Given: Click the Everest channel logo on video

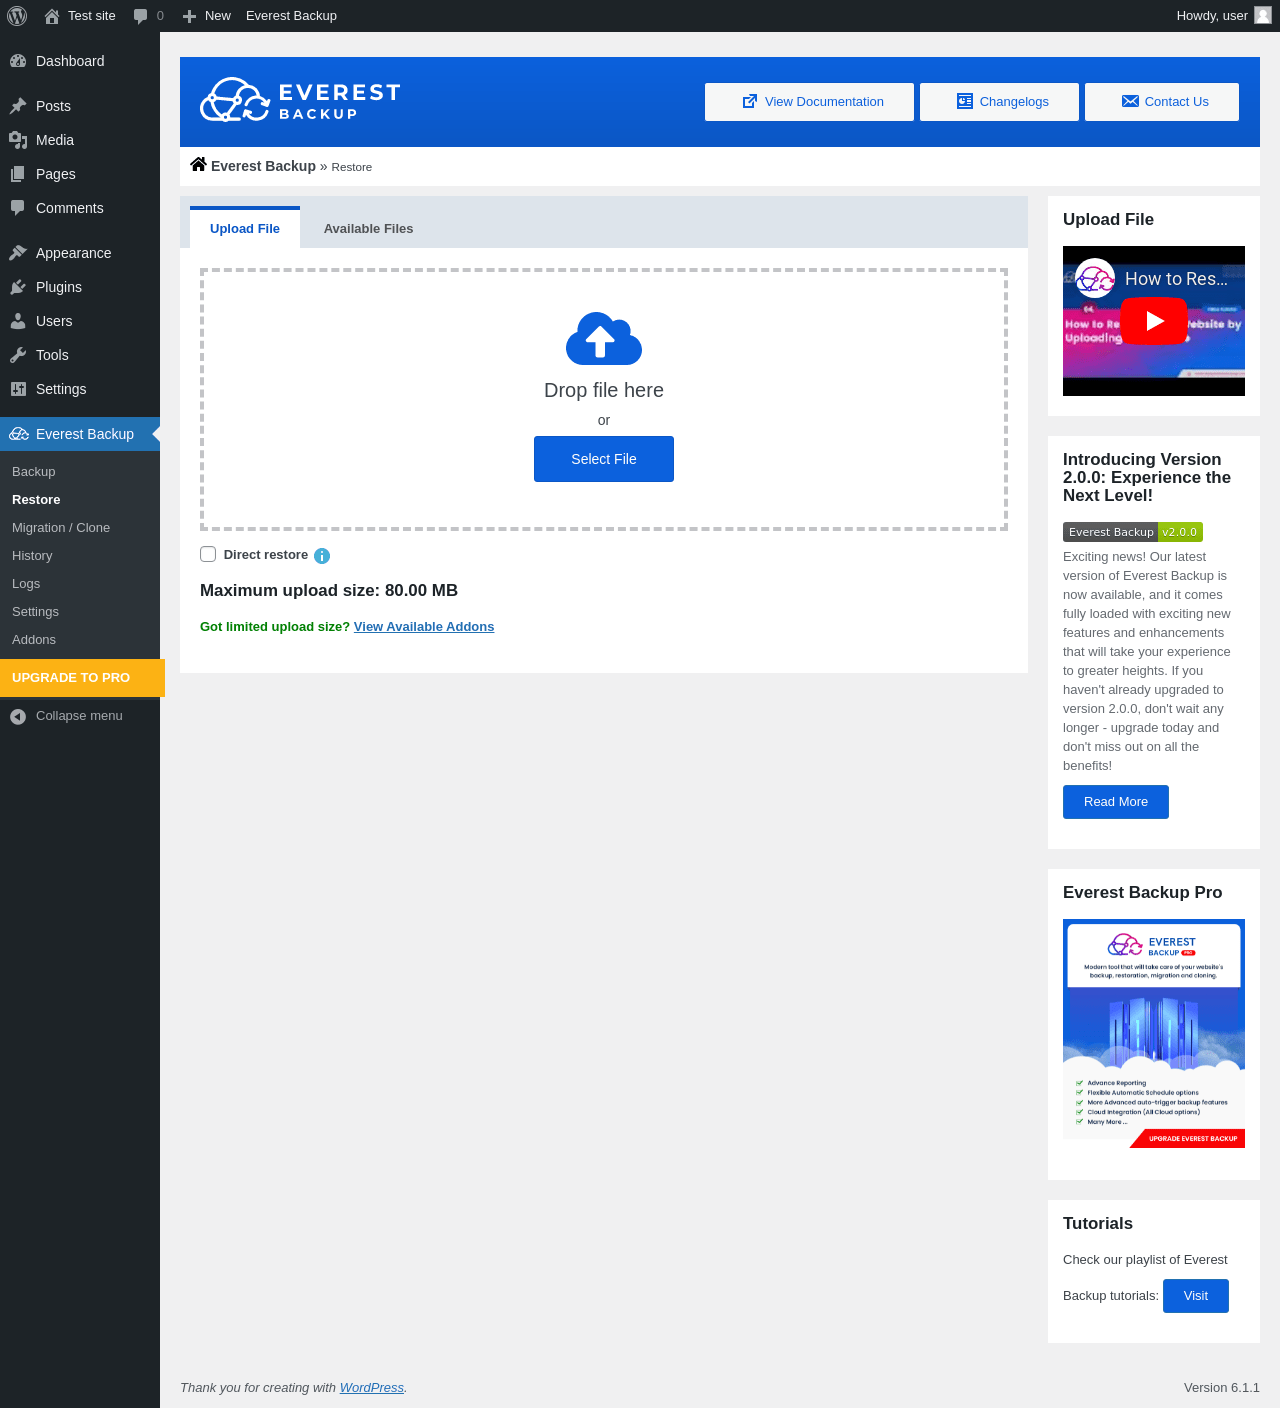Looking at the screenshot, I should coord(1096,279).
